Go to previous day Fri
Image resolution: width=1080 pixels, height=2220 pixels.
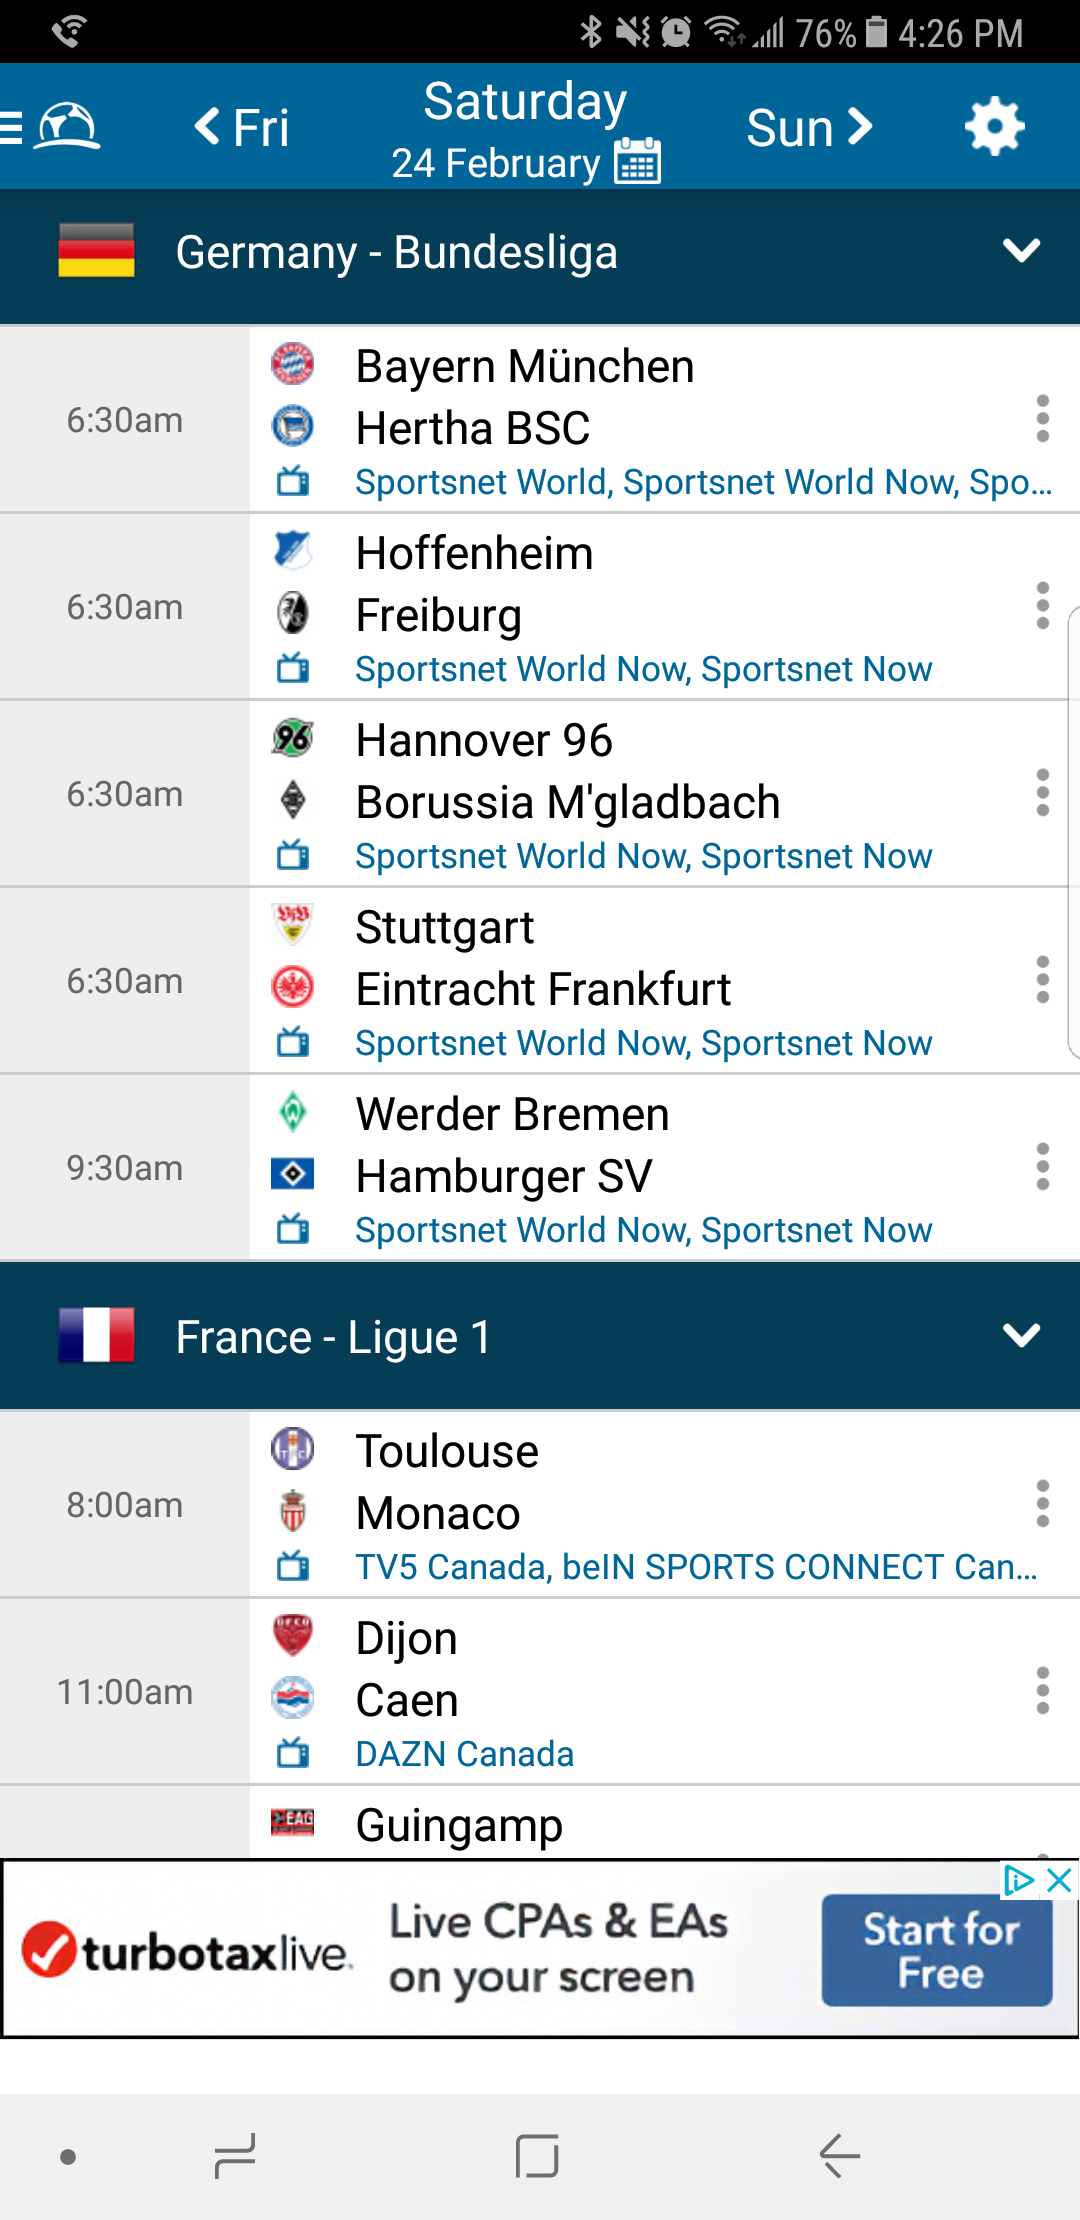pyautogui.click(x=242, y=127)
